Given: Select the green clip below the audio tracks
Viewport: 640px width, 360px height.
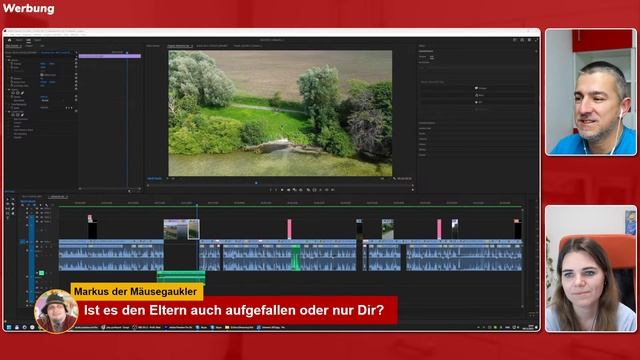Looking at the screenshot, I should pos(181,277).
